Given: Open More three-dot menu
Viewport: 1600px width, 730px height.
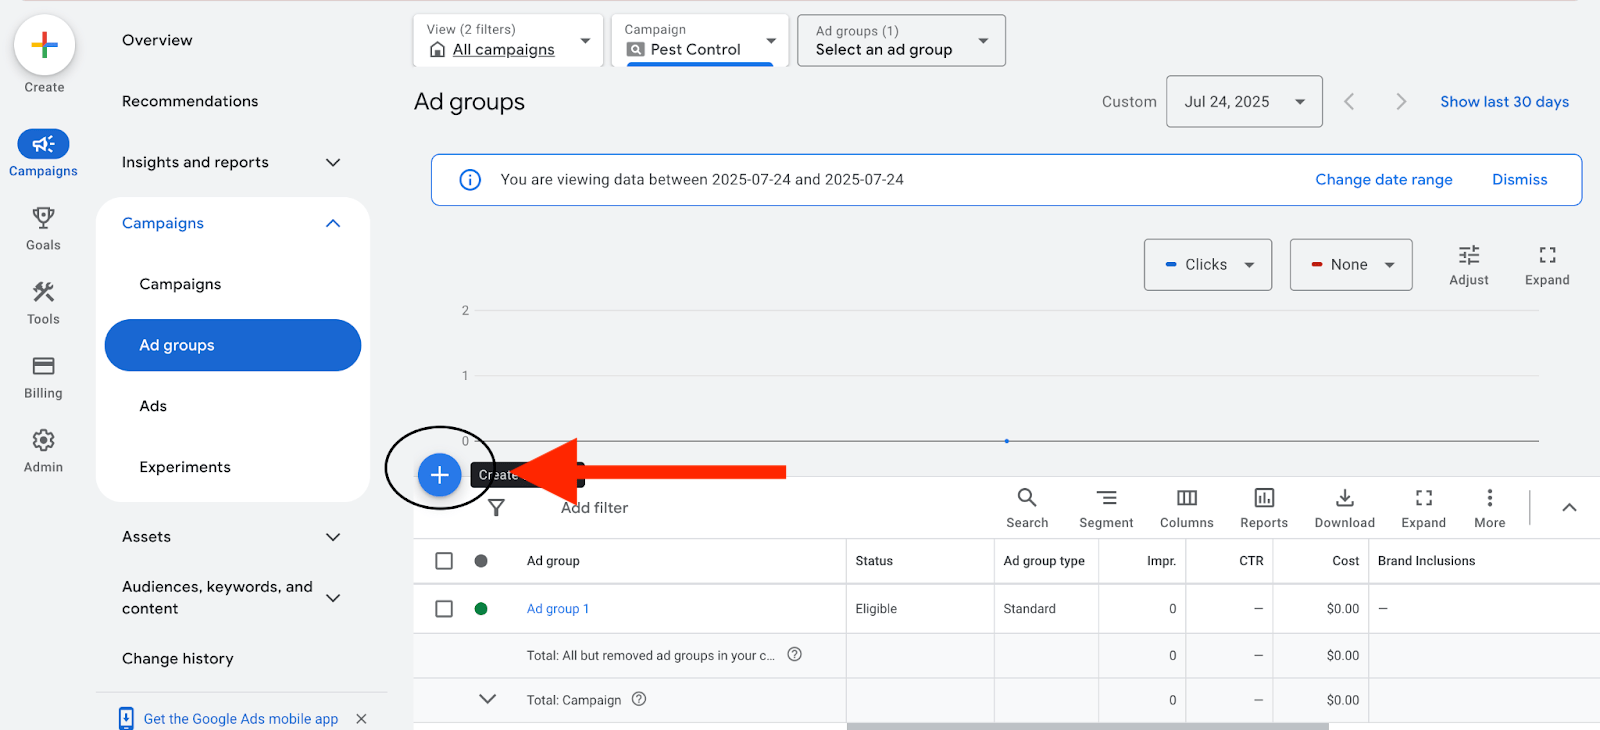Looking at the screenshot, I should (x=1490, y=508).
